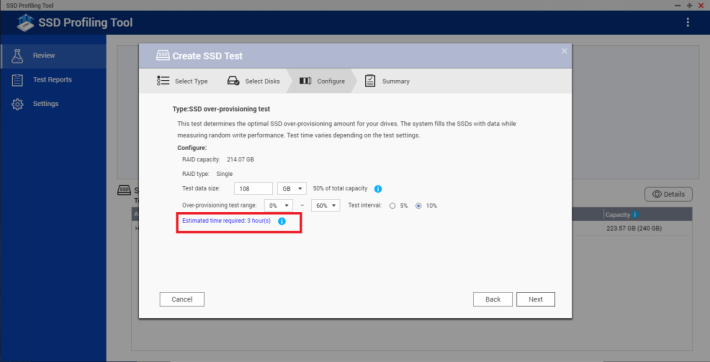
Task: Click the Capacity column header
Action: tap(648, 215)
